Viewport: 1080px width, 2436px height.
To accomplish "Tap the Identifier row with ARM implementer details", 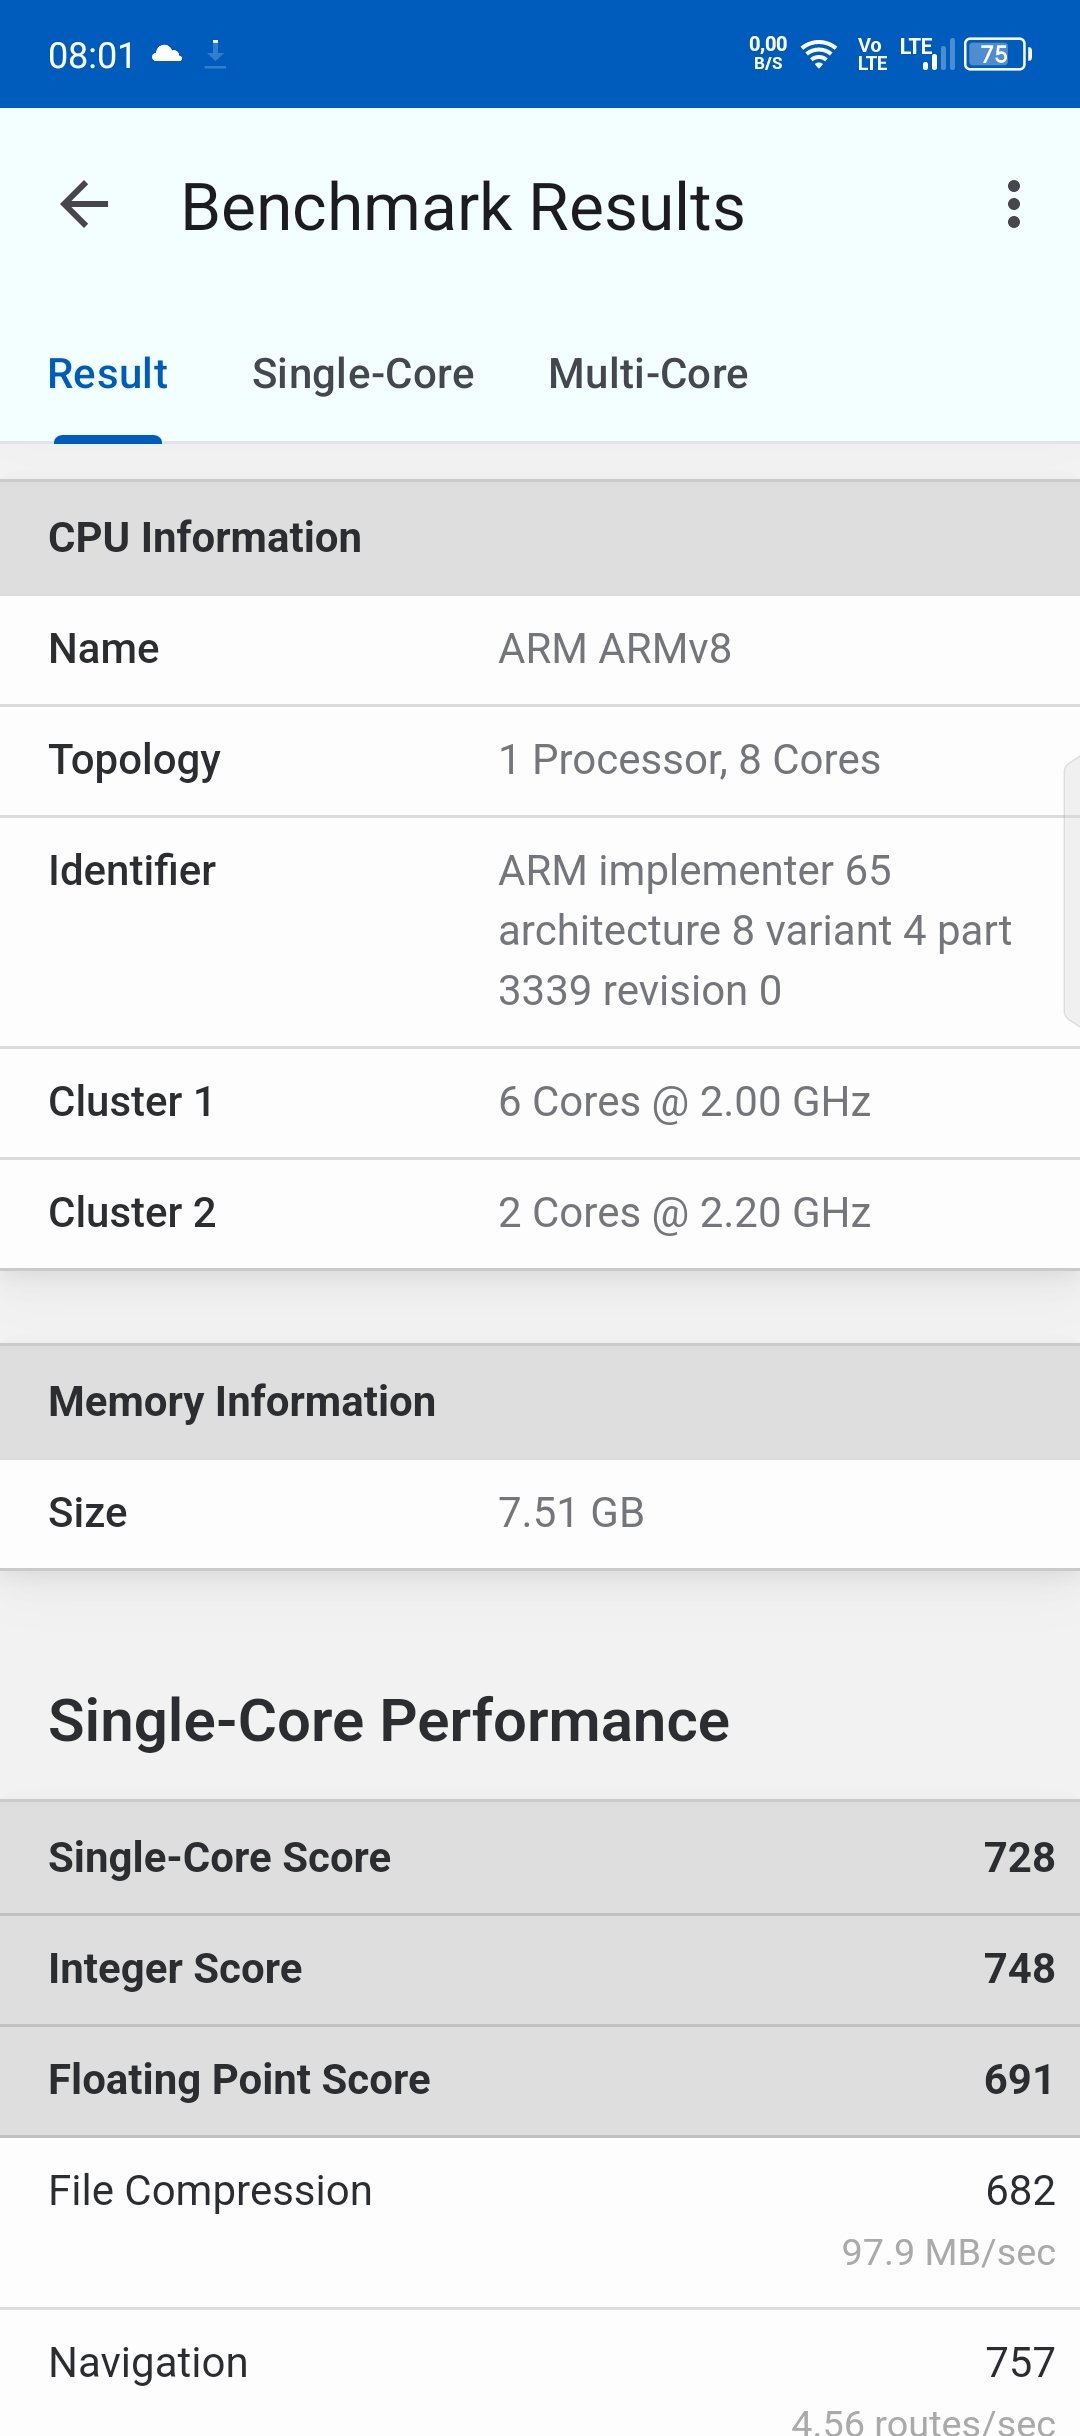I will point(540,931).
